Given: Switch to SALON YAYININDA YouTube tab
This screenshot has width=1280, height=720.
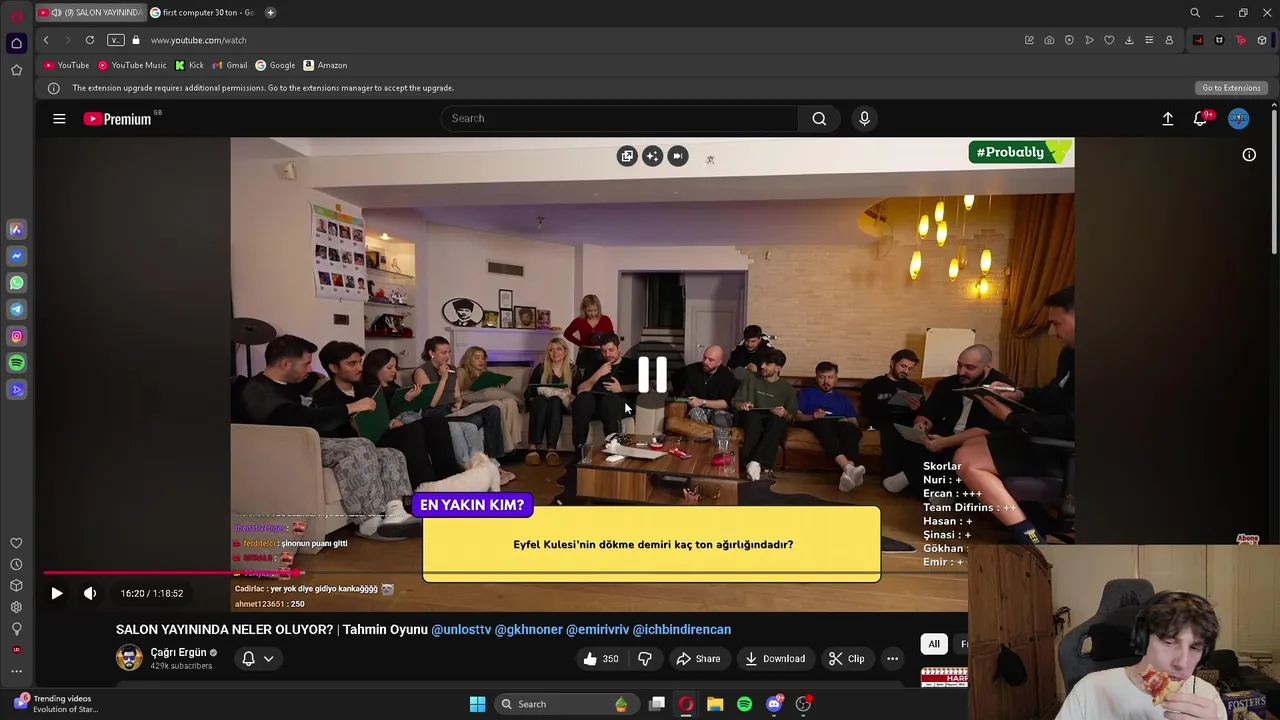Looking at the screenshot, I should [x=90, y=12].
